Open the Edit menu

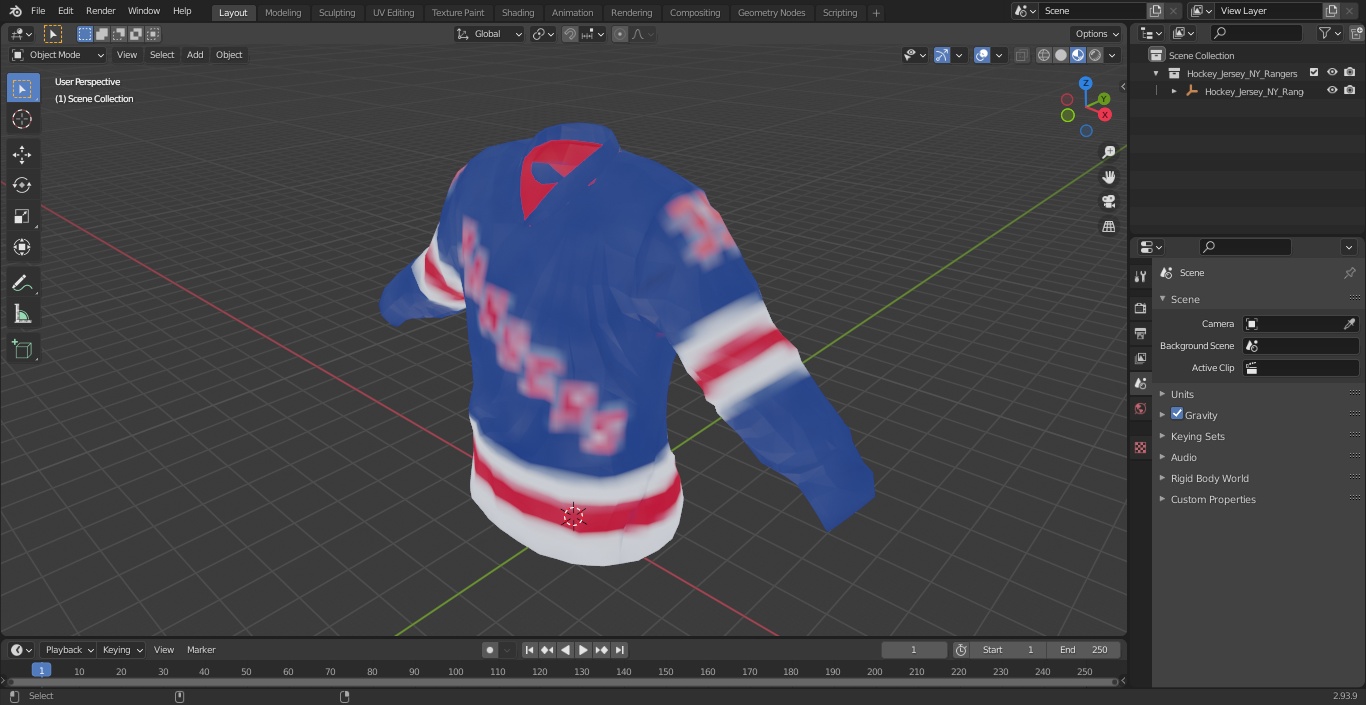pyautogui.click(x=65, y=11)
